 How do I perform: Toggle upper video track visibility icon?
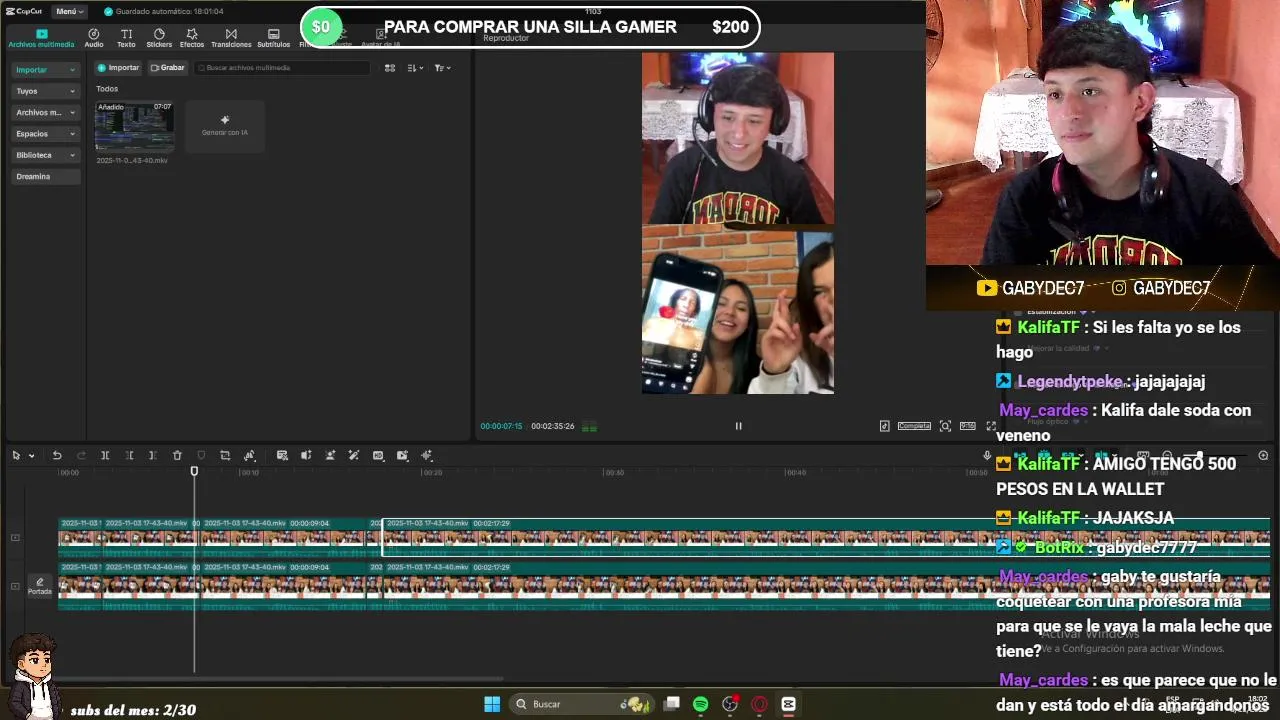(x=15, y=538)
